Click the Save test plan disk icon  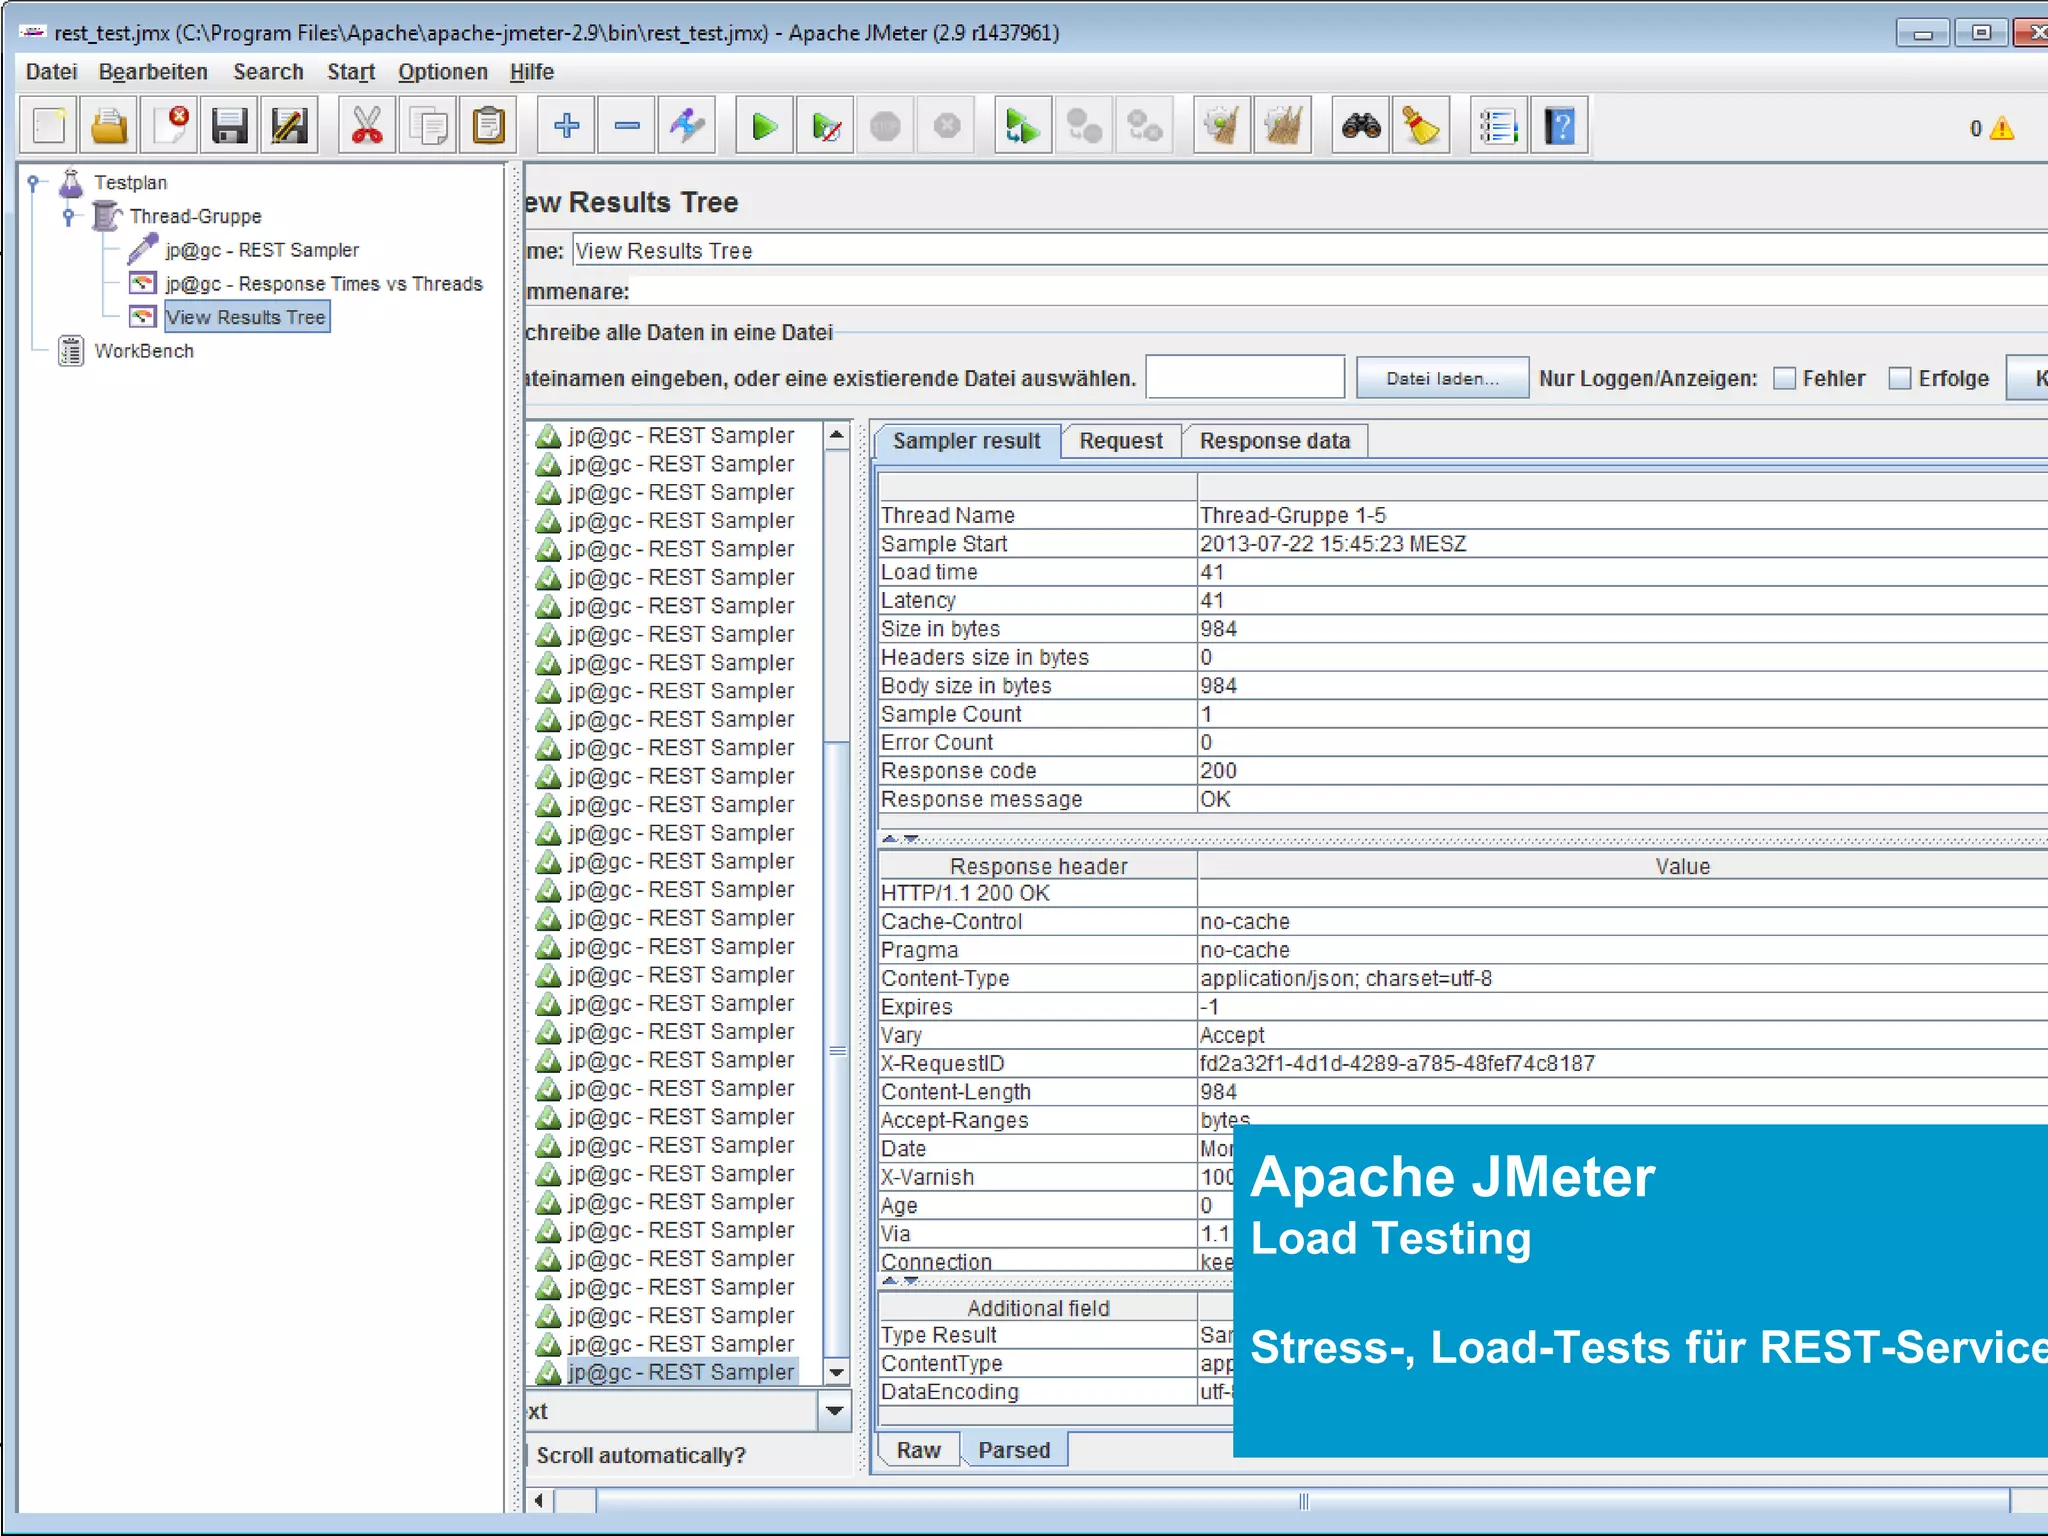229,127
